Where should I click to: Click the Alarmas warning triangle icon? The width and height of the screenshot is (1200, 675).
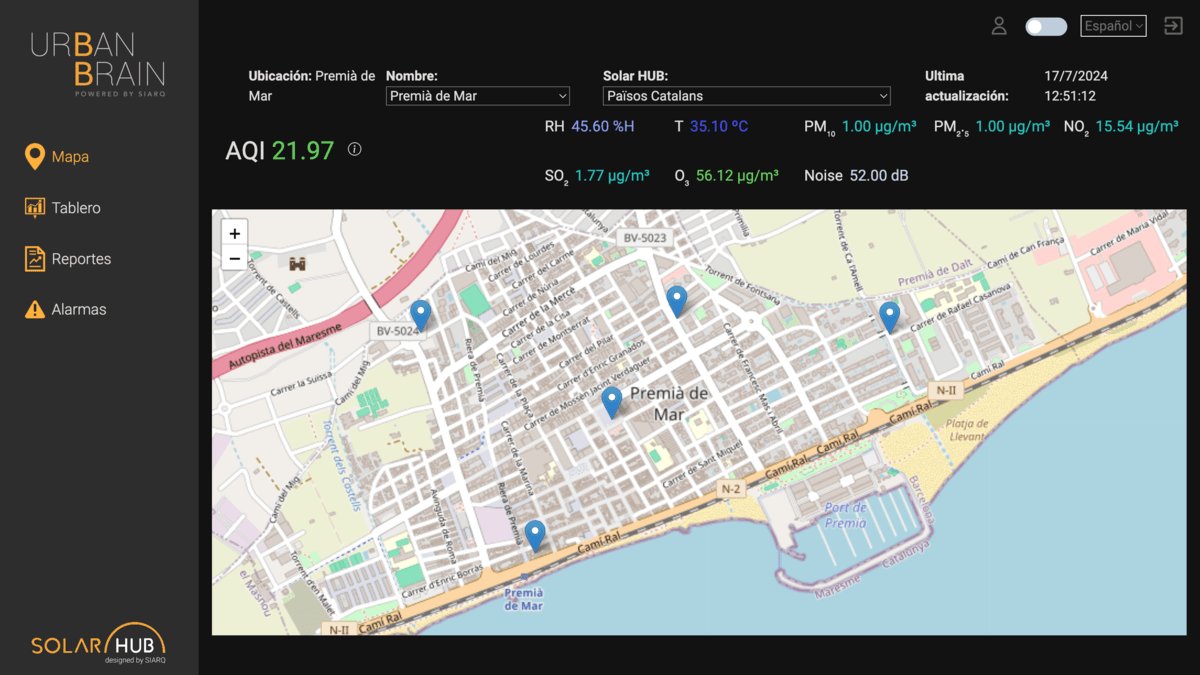pyautogui.click(x=35, y=310)
